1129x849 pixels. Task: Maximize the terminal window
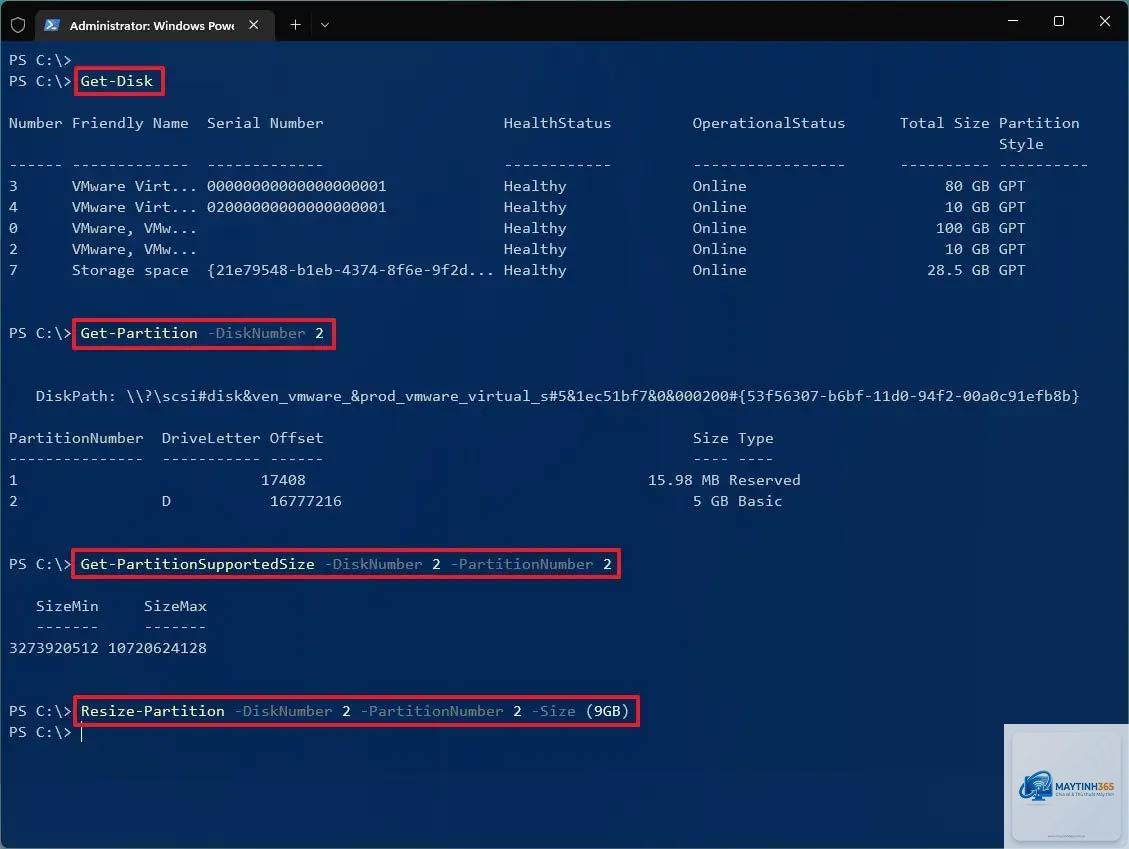[x=1058, y=21]
